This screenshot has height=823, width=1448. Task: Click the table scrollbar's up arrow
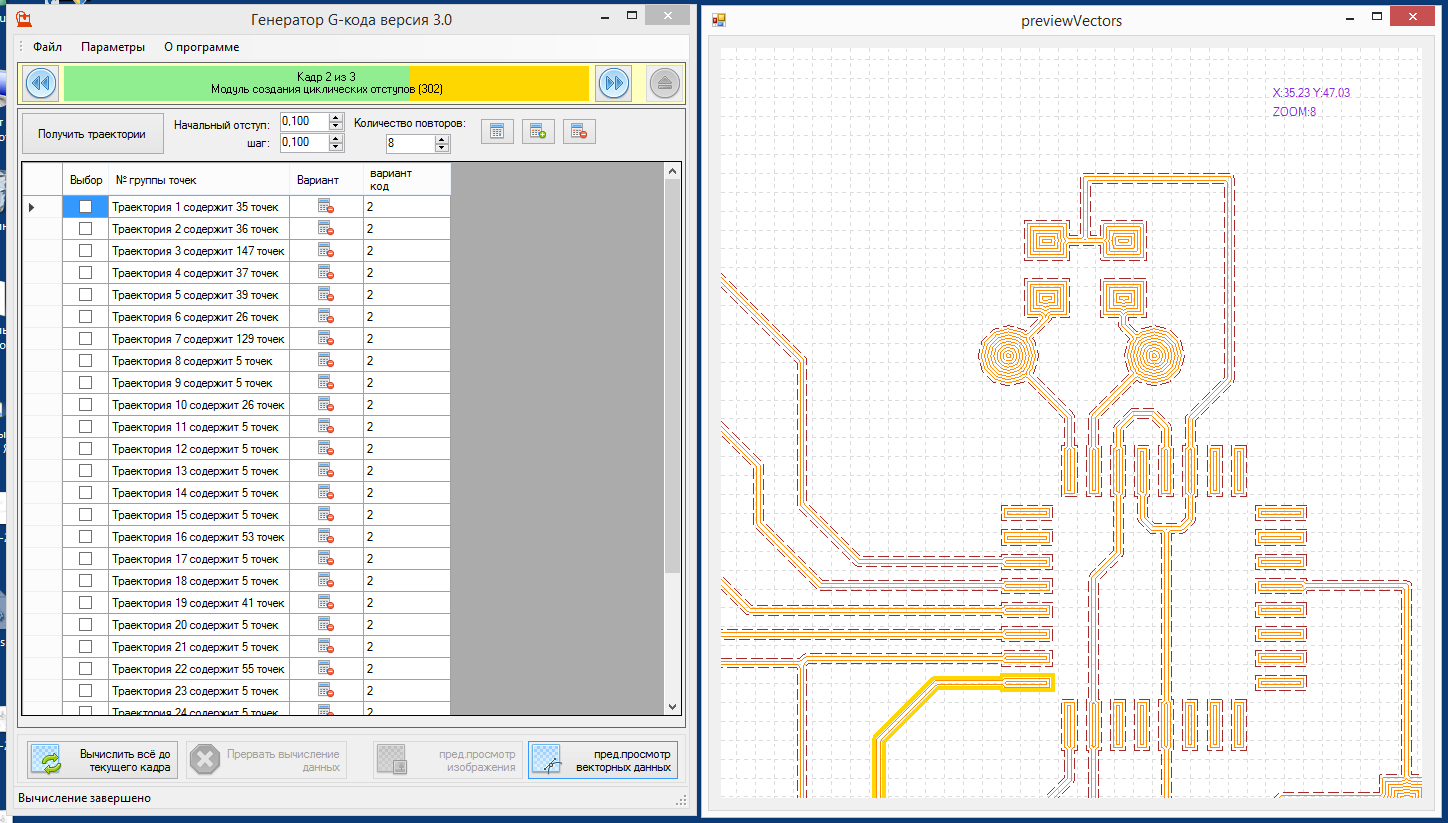pyautogui.click(x=672, y=172)
